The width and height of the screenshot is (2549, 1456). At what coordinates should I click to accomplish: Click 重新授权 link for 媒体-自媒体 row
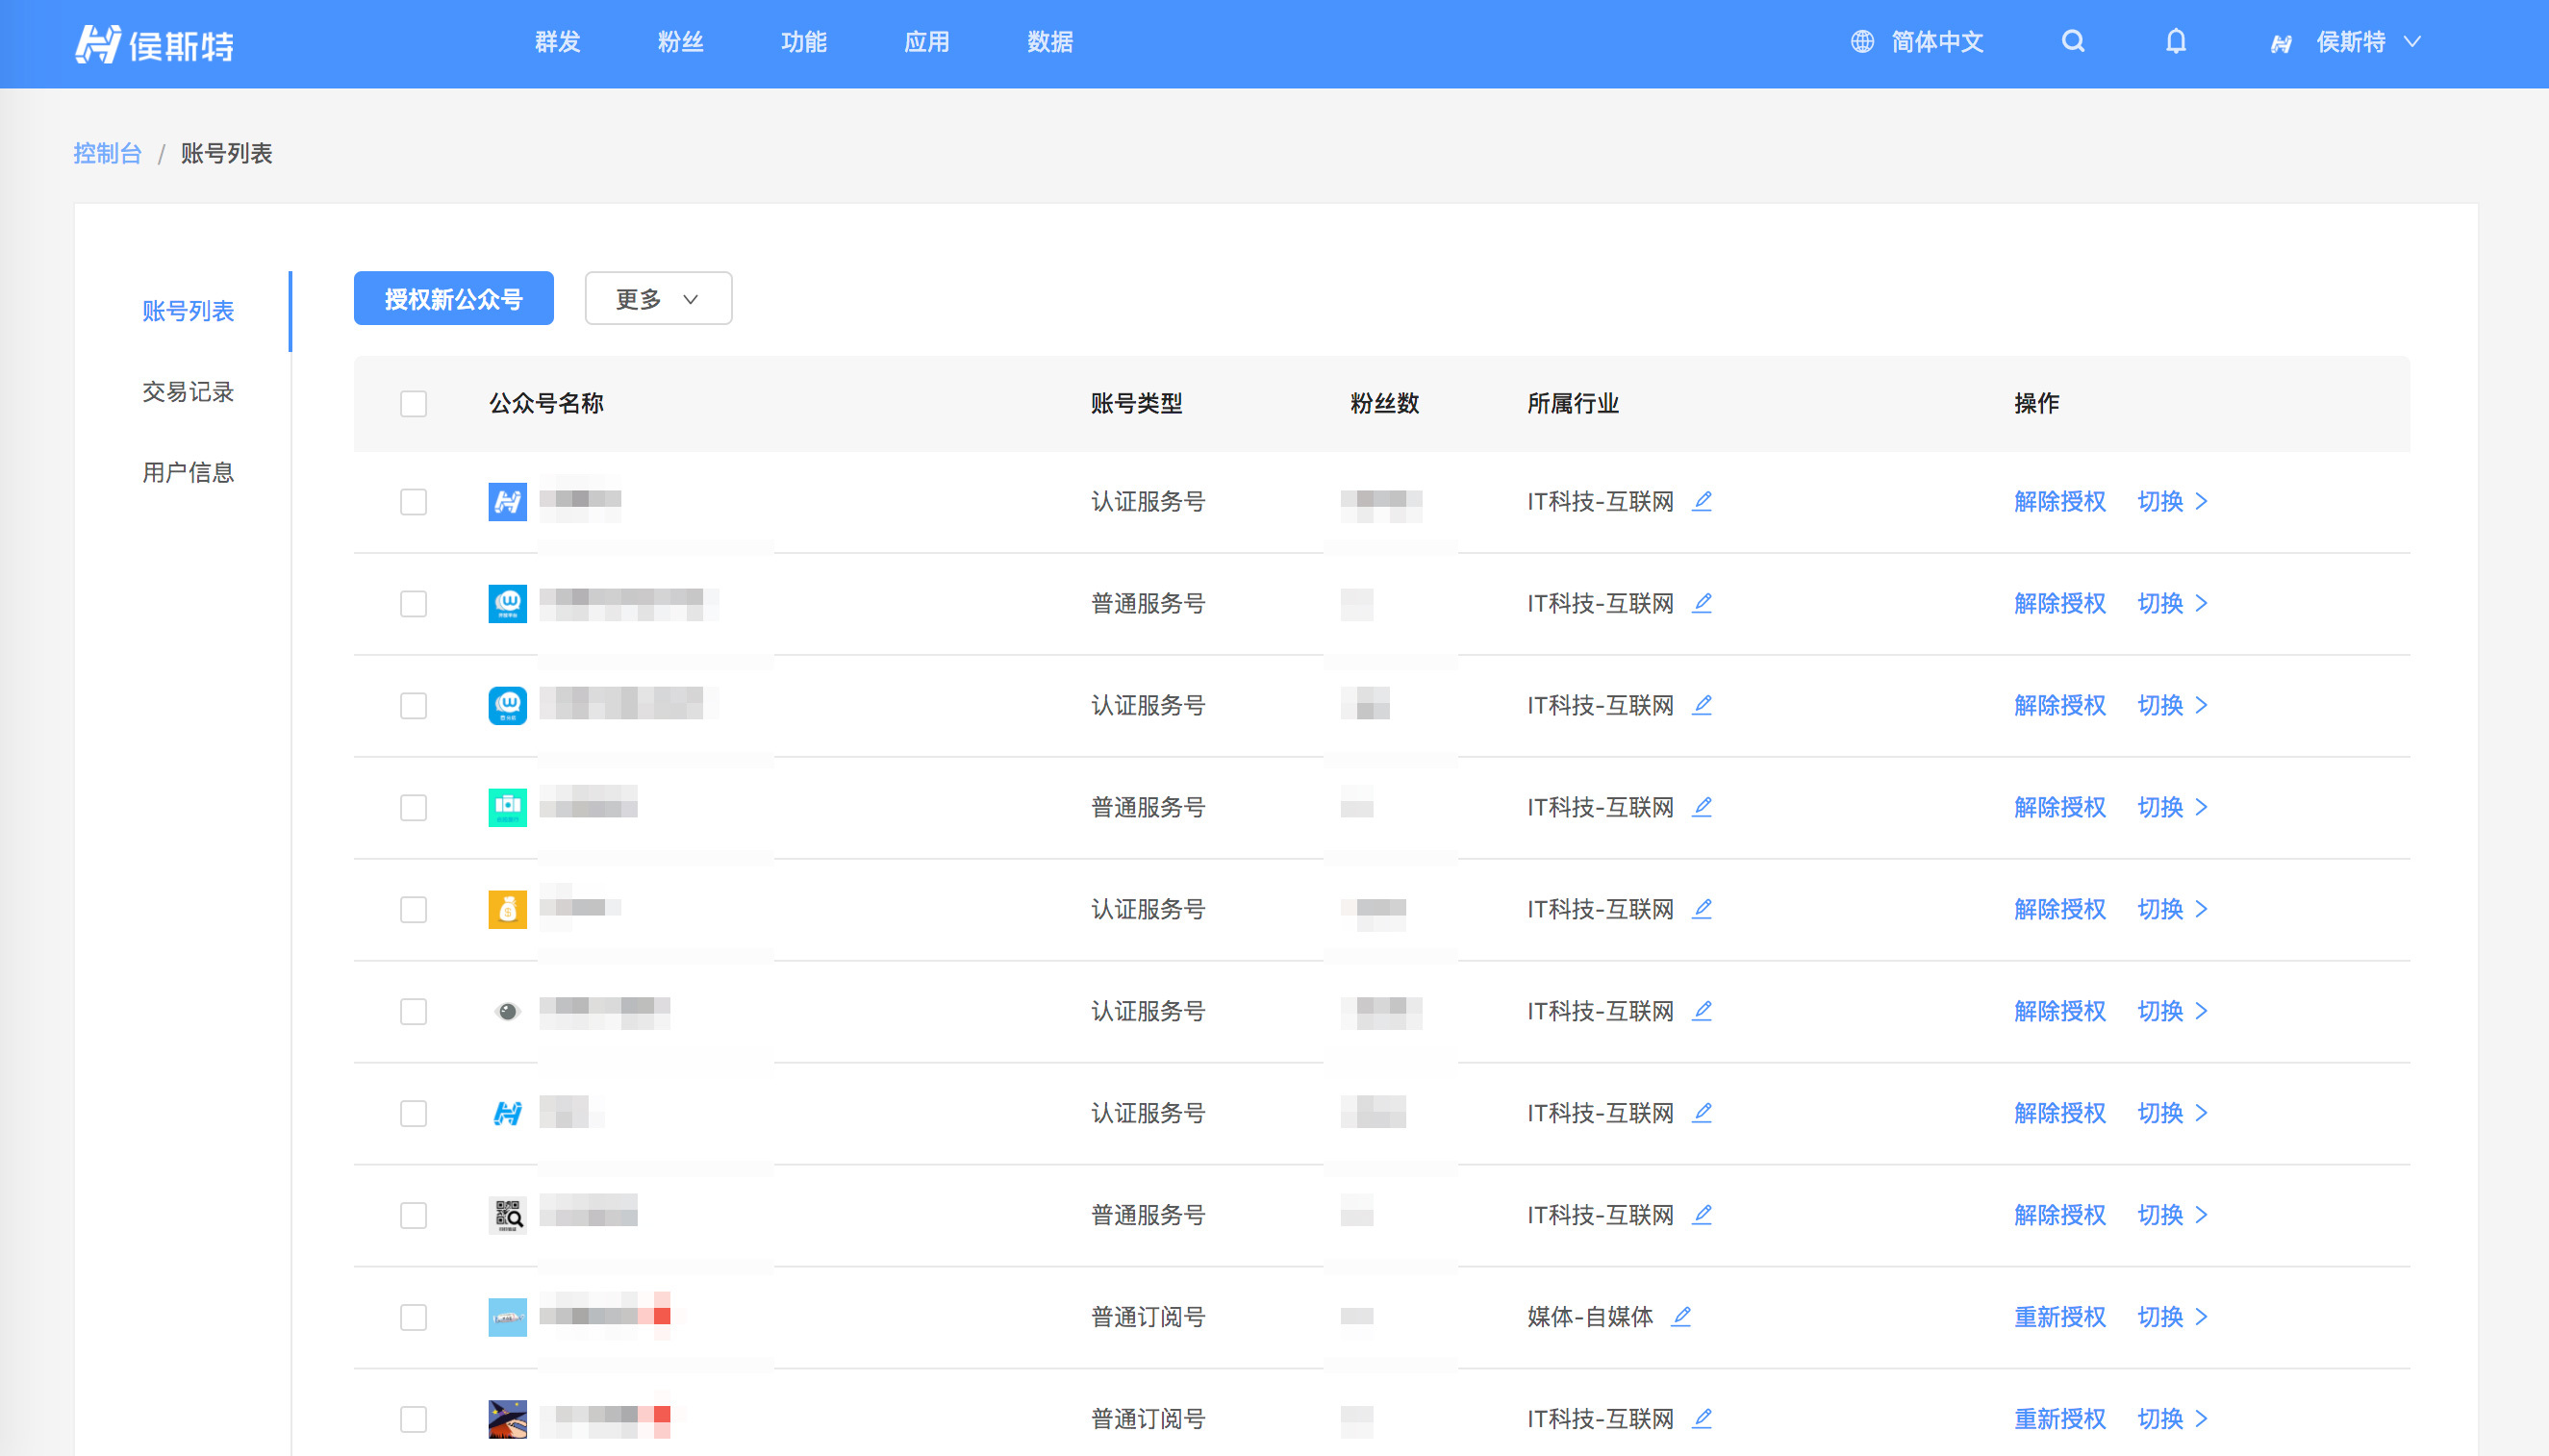tap(2059, 1317)
